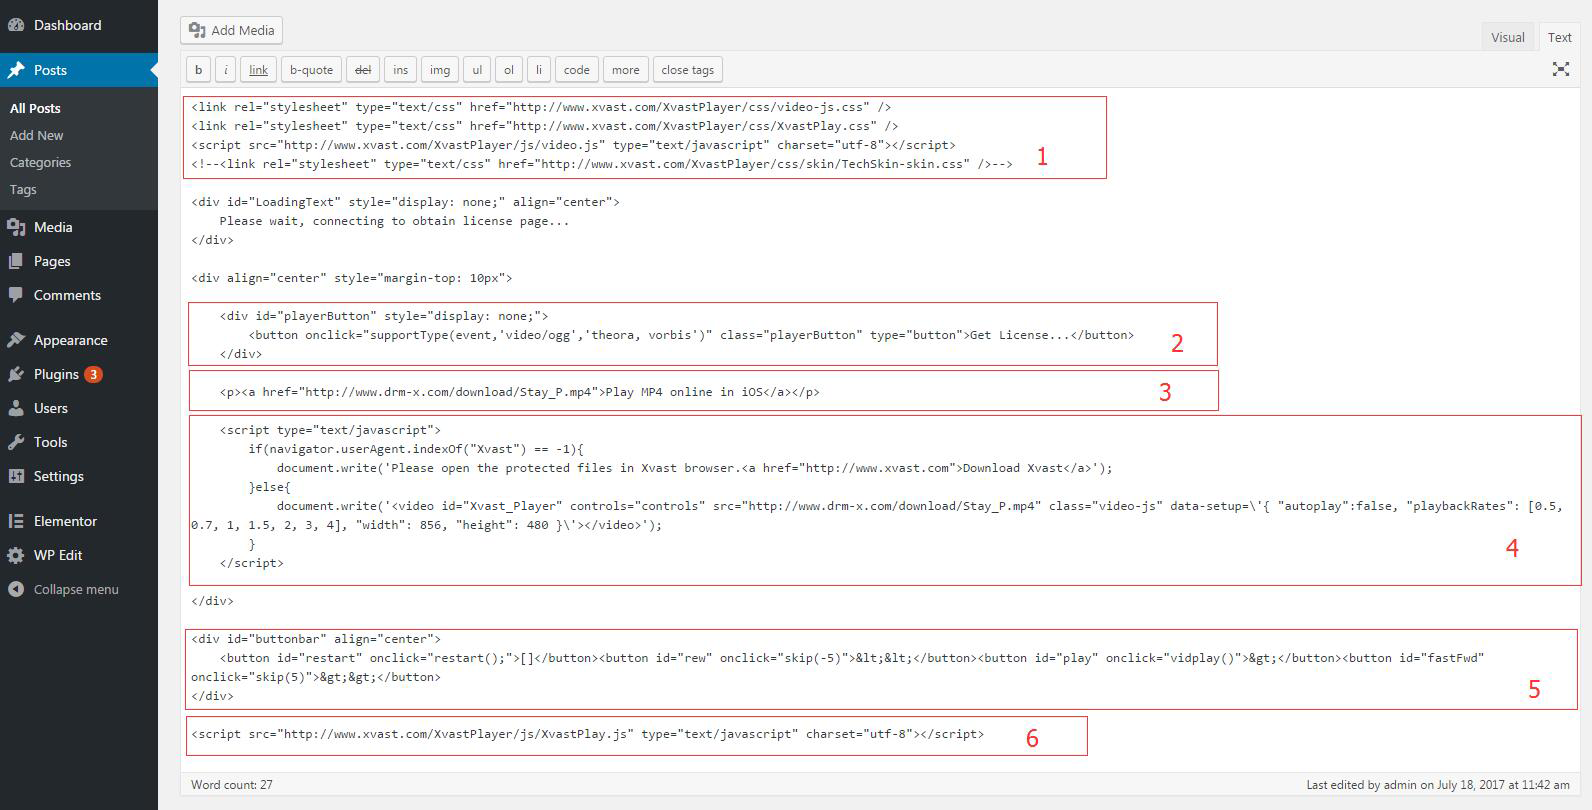1592x810 pixels.
Task: Switch to the Text editor tab
Action: [x=1559, y=37]
